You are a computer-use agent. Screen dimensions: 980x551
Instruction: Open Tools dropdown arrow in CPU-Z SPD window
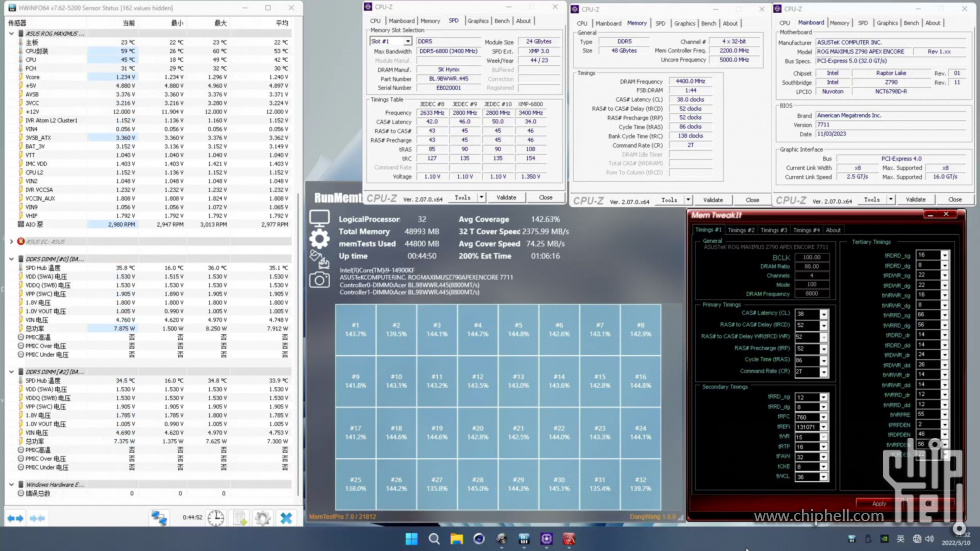point(481,197)
